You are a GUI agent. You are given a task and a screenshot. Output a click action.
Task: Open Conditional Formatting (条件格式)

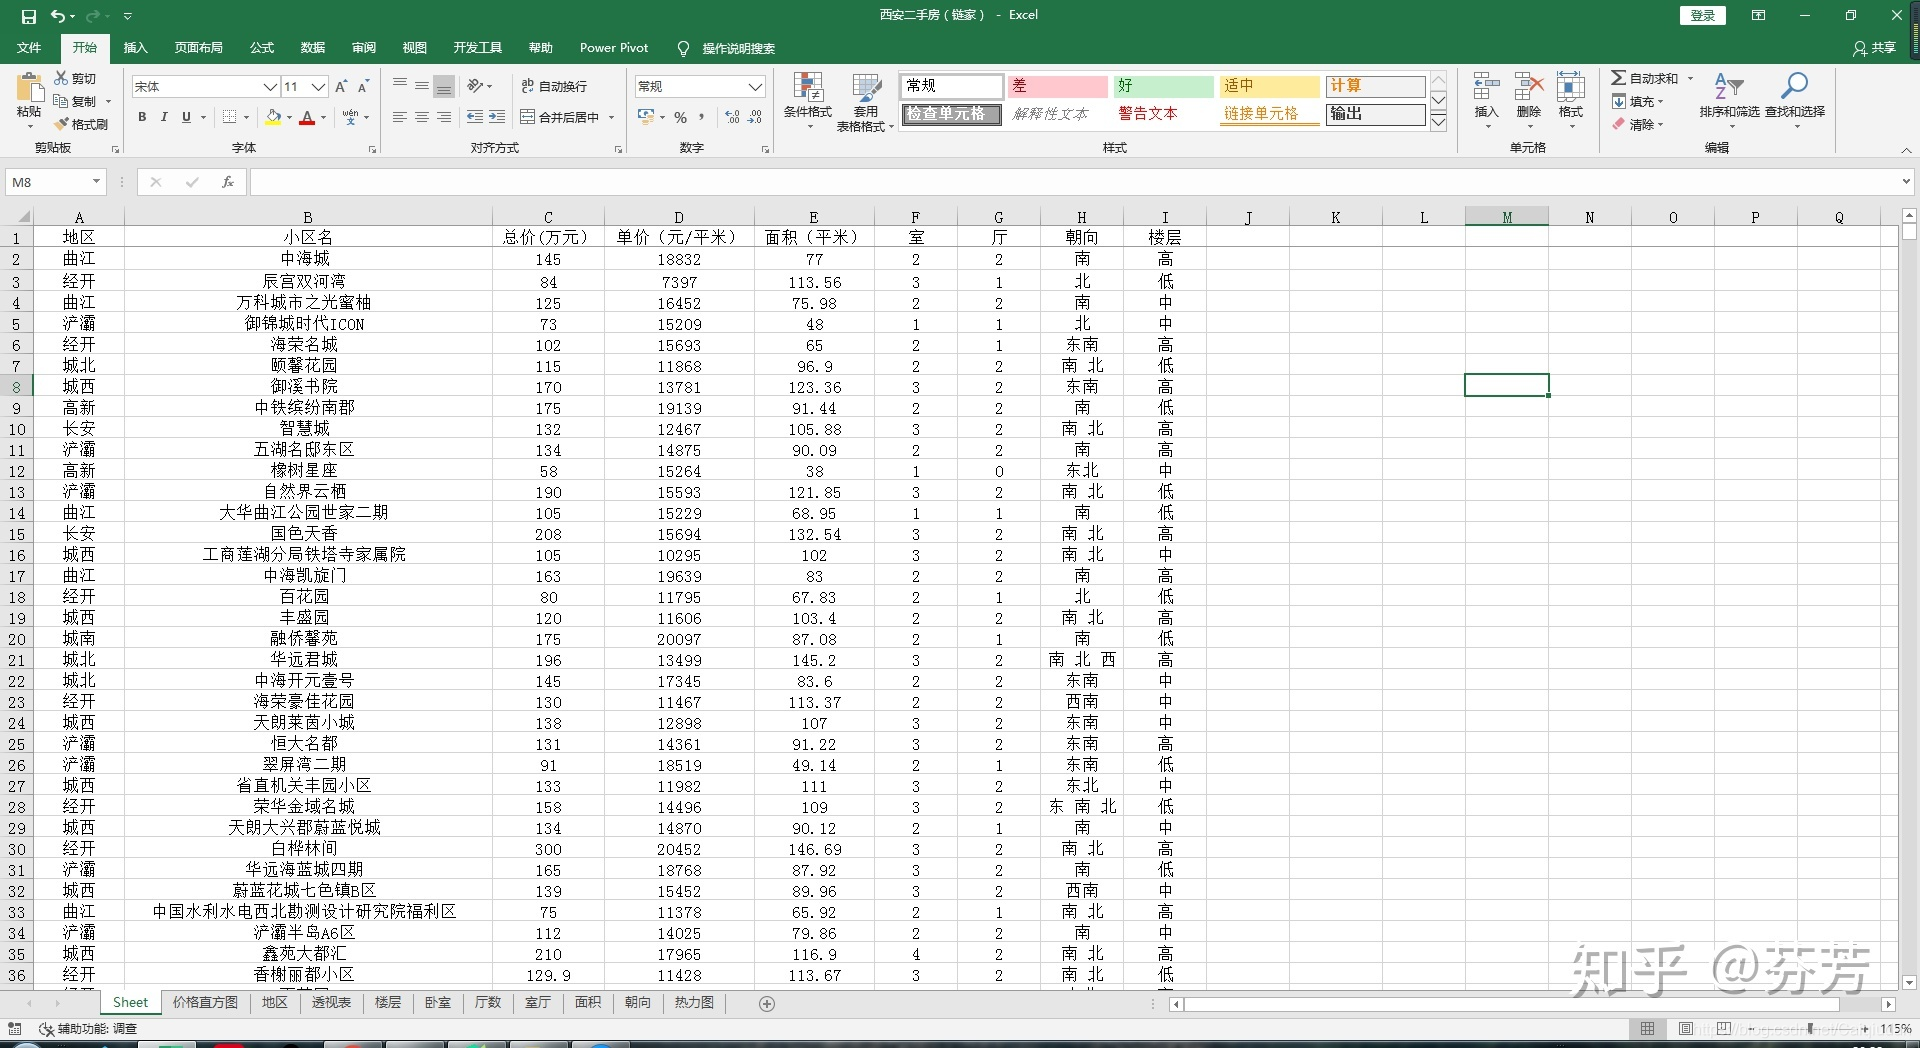tap(808, 101)
